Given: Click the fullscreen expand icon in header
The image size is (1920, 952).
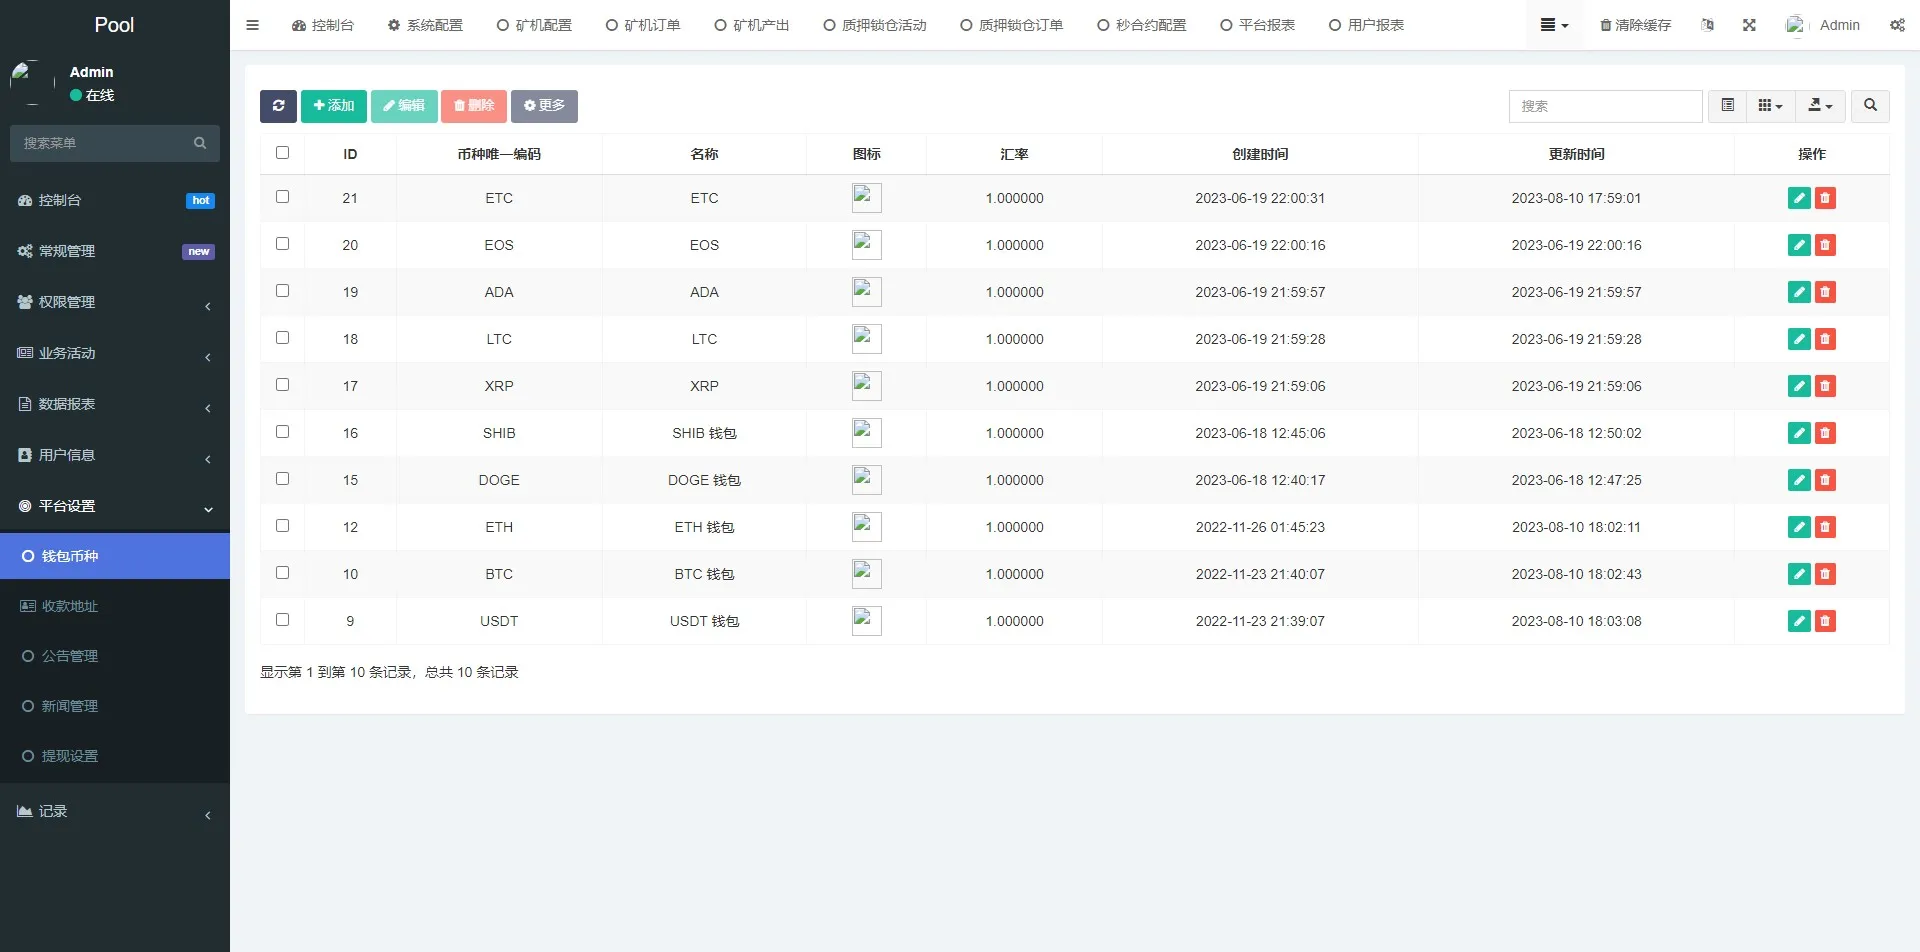Looking at the screenshot, I should pos(1749,25).
